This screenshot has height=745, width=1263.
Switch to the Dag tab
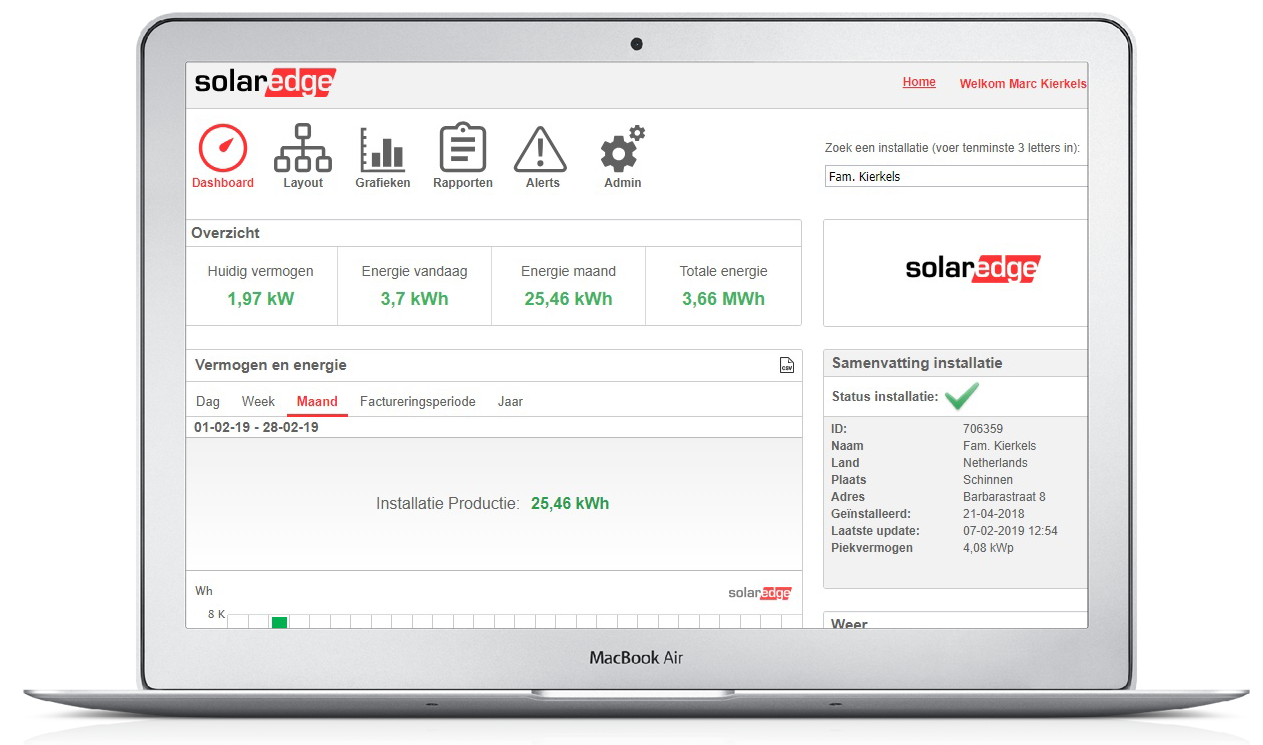coord(208,402)
